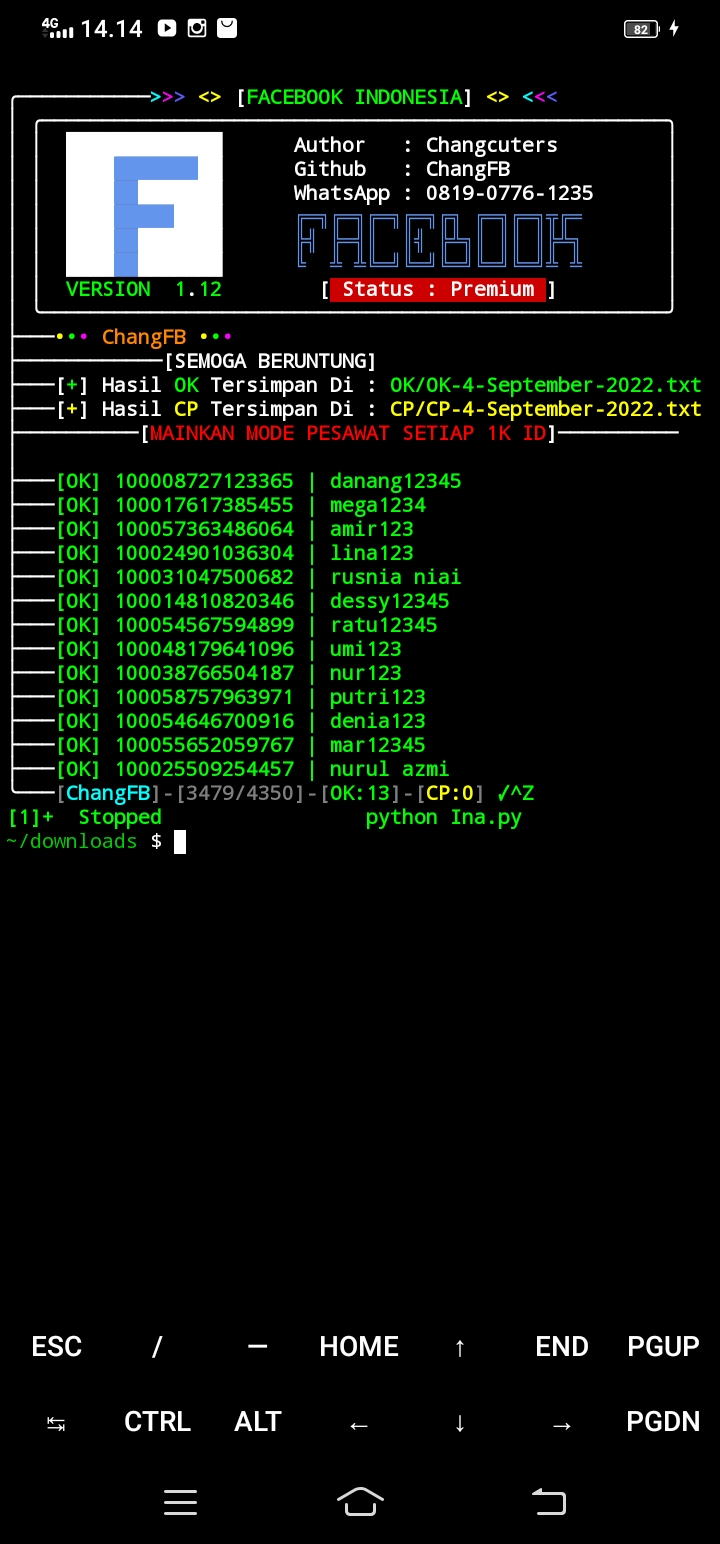Tap the 4G signal strength indicator
The height and width of the screenshot is (1544, 720).
[58, 28]
